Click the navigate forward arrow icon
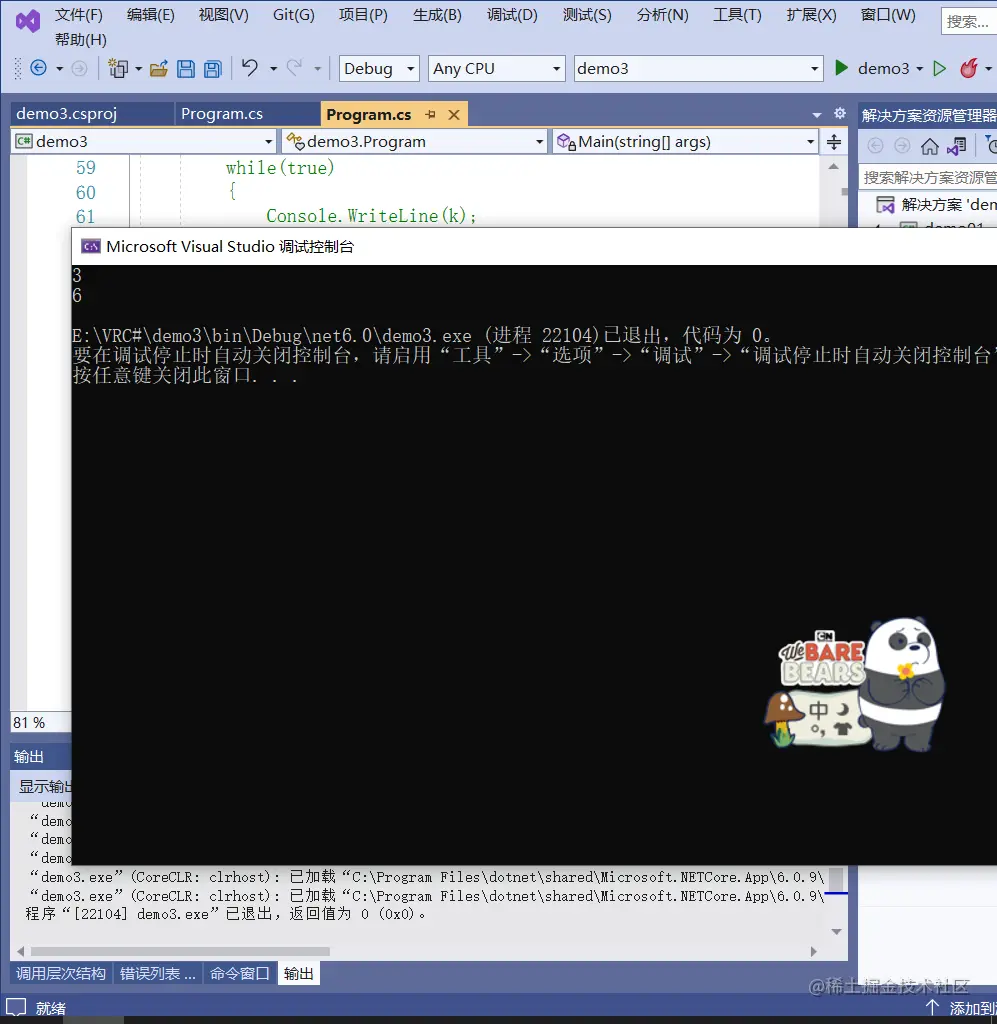Image resolution: width=997 pixels, height=1024 pixels. [79, 68]
